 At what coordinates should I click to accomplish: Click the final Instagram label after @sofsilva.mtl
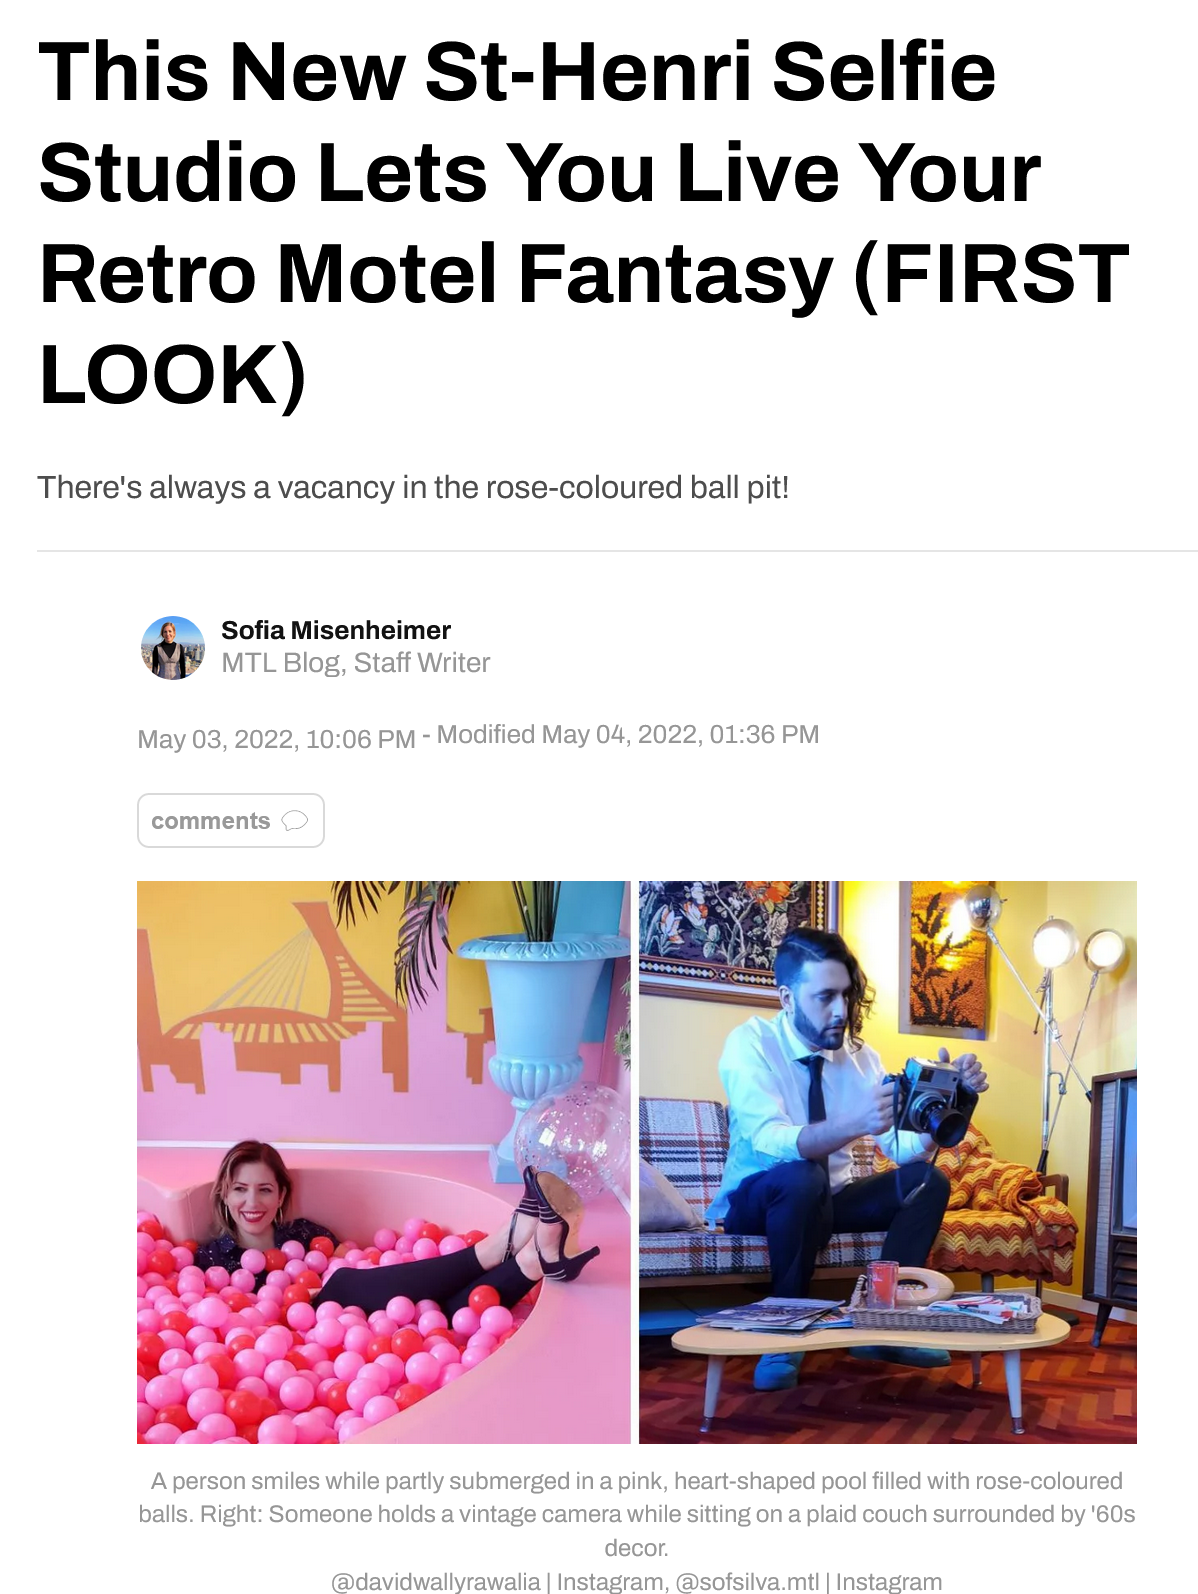889,1581
